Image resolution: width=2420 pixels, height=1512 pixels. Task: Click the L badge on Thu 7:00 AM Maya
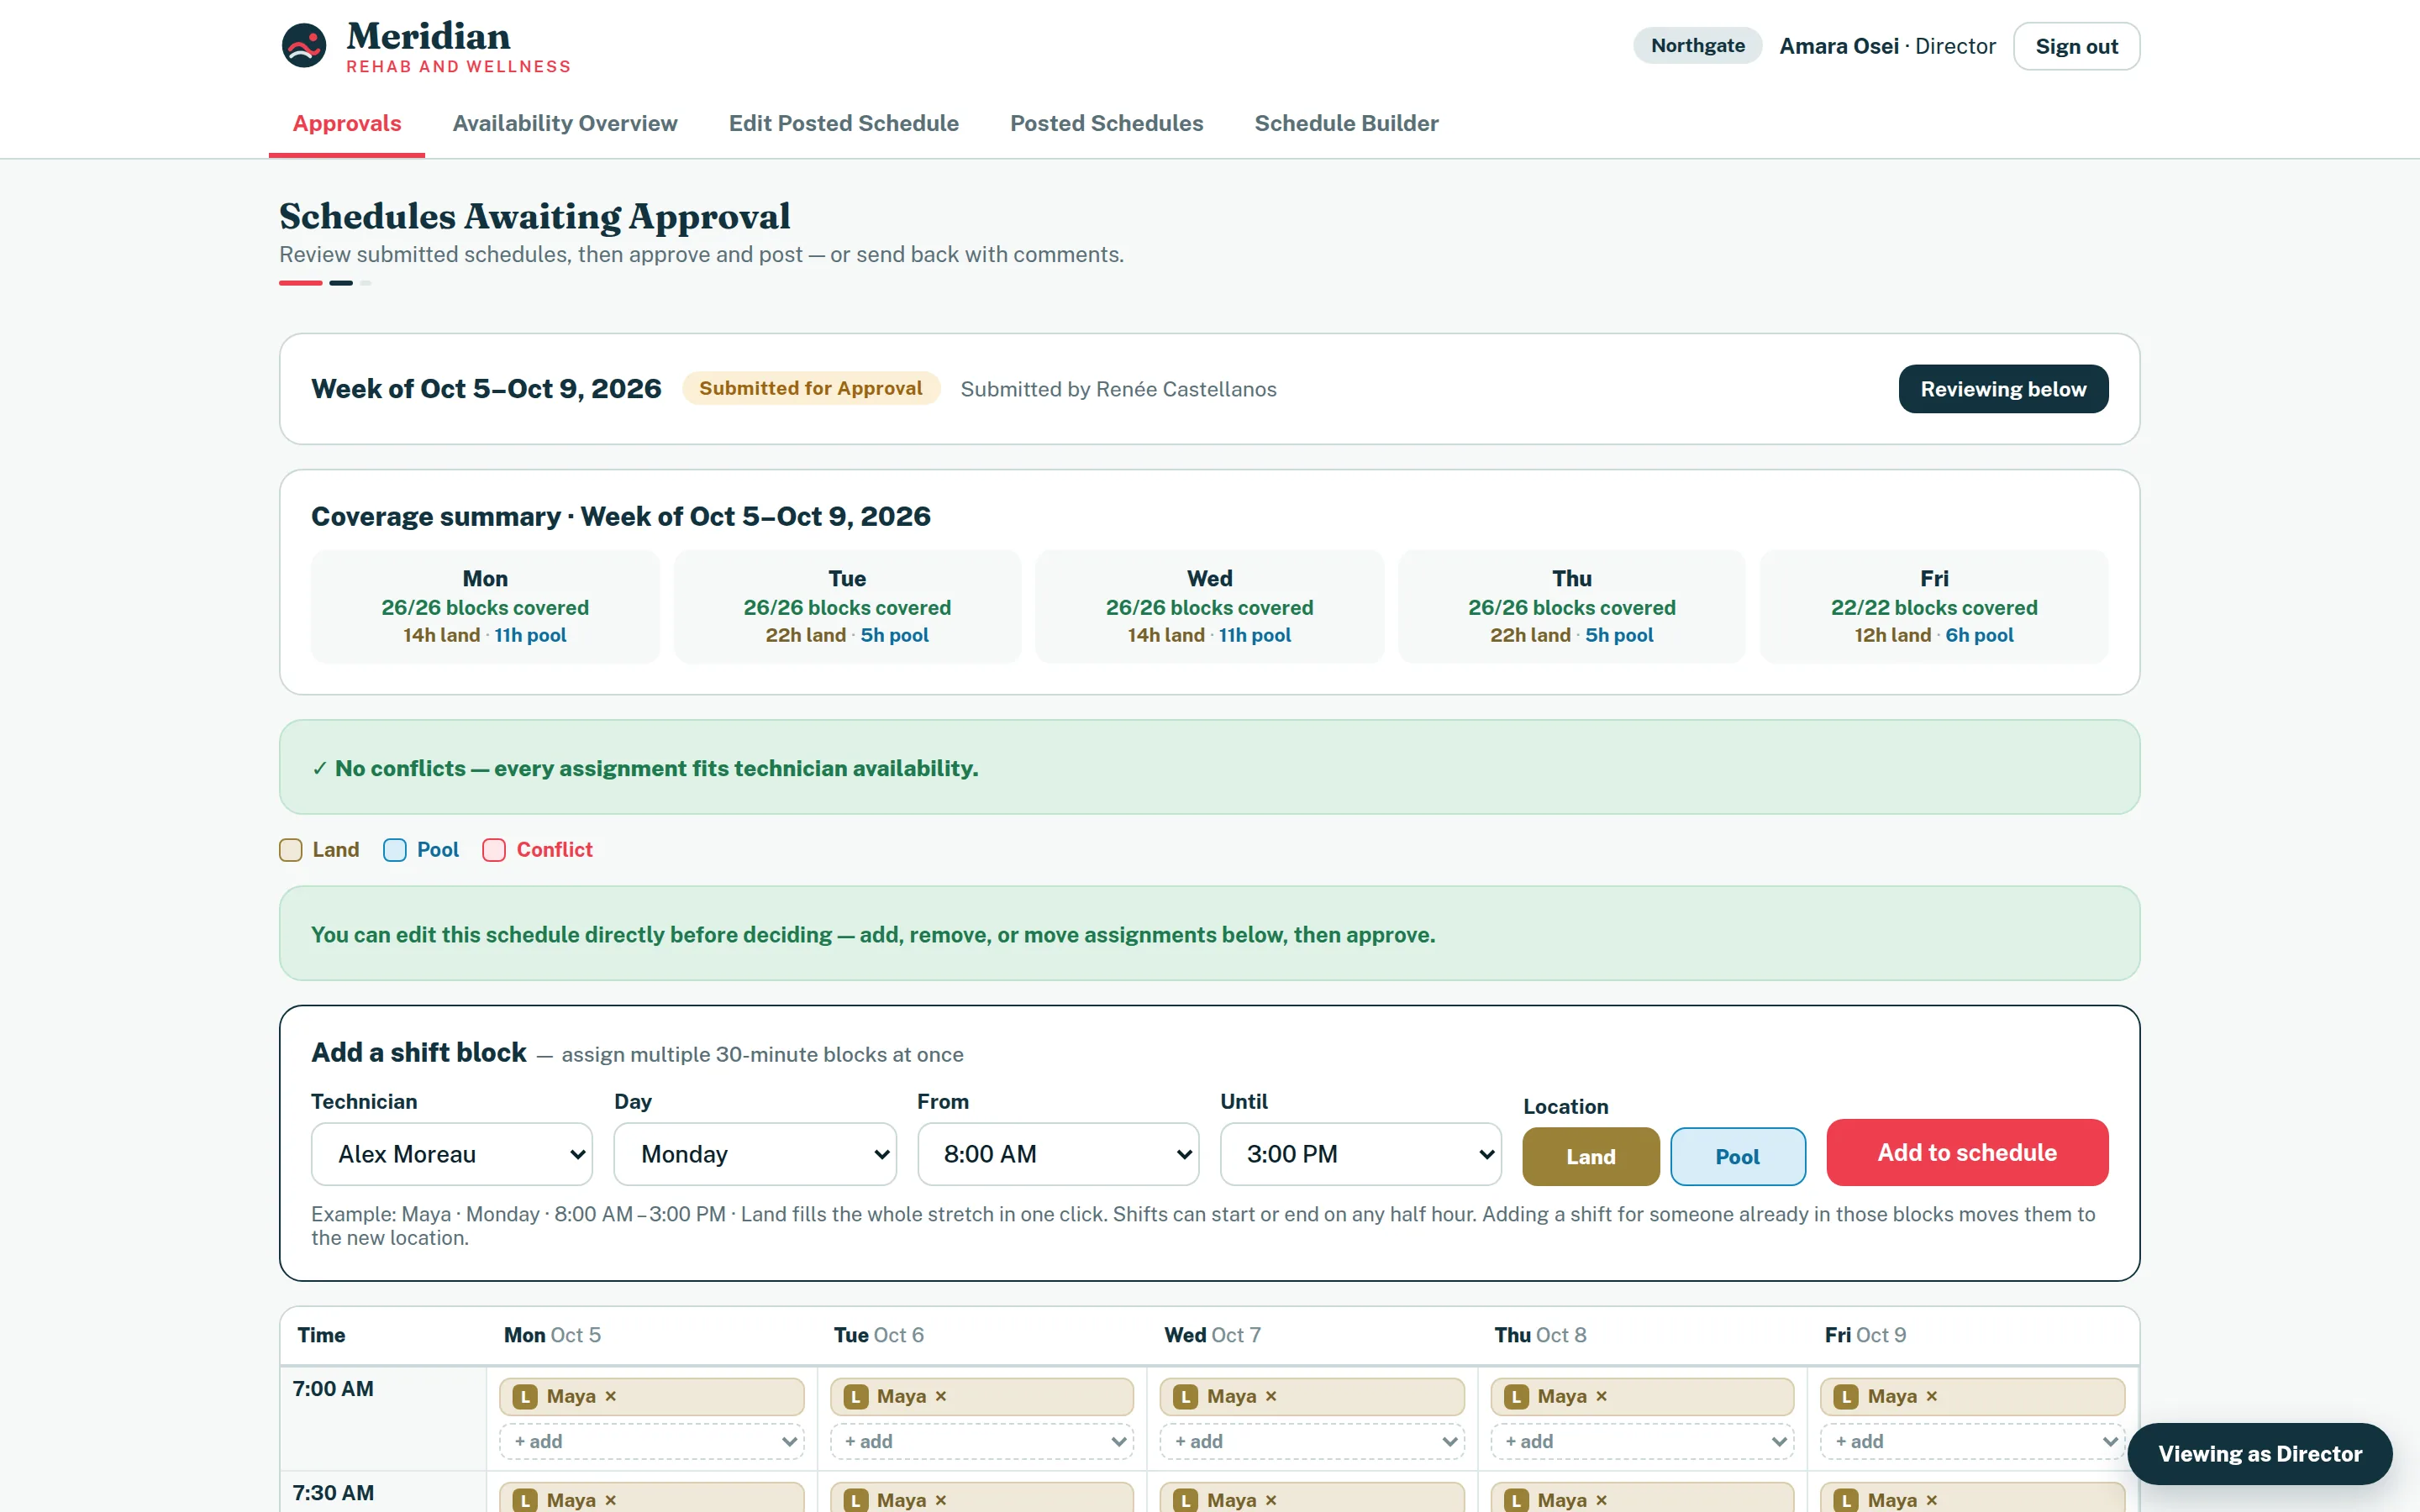1516,1397
